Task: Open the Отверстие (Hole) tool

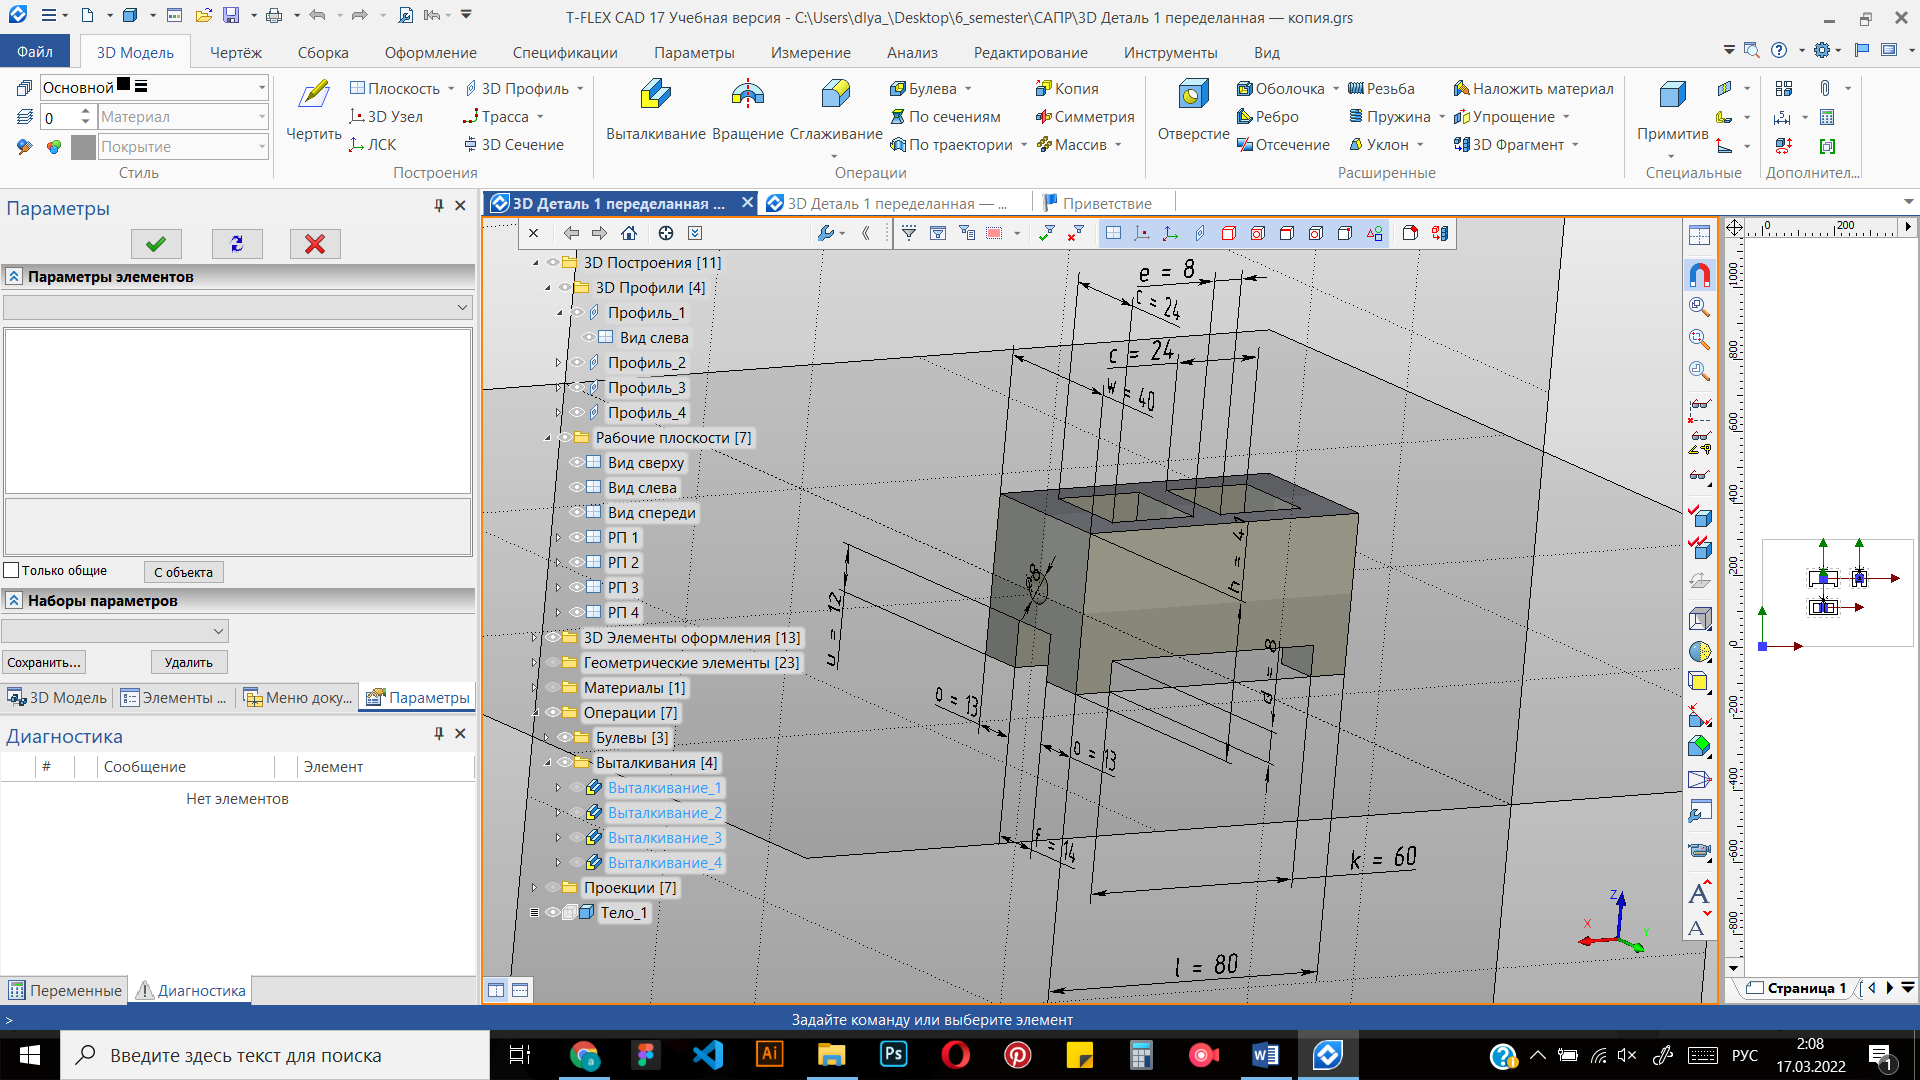Action: point(1193,109)
